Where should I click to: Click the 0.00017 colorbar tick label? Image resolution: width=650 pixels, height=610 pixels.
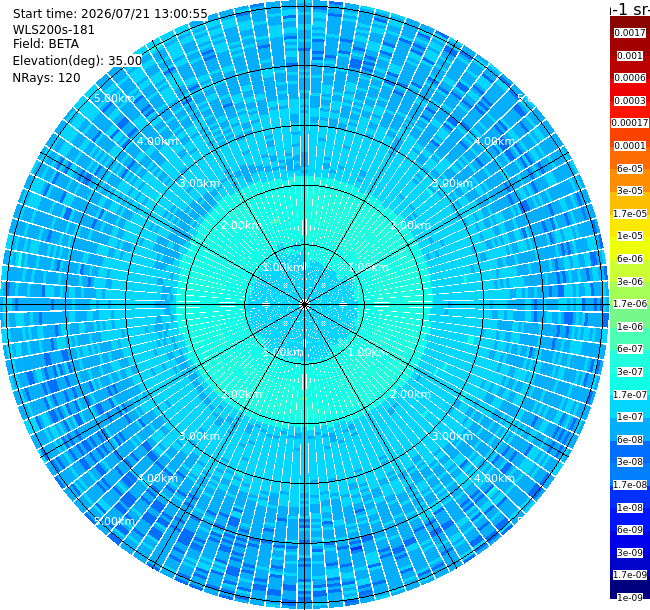(630, 123)
